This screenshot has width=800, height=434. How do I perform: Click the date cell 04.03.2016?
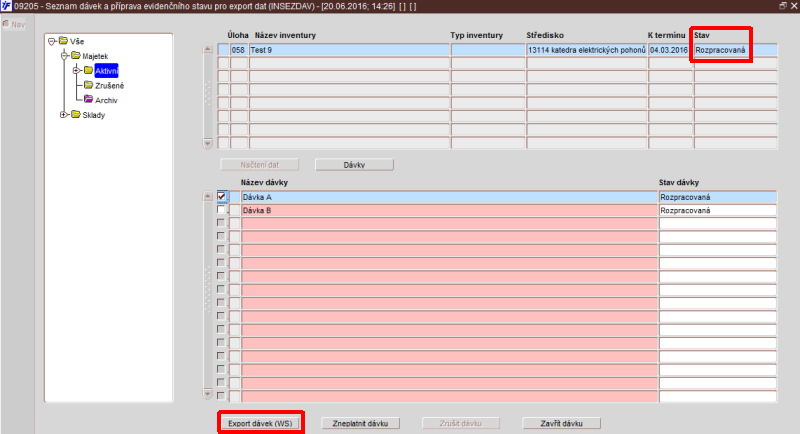pyautogui.click(x=670, y=50)
